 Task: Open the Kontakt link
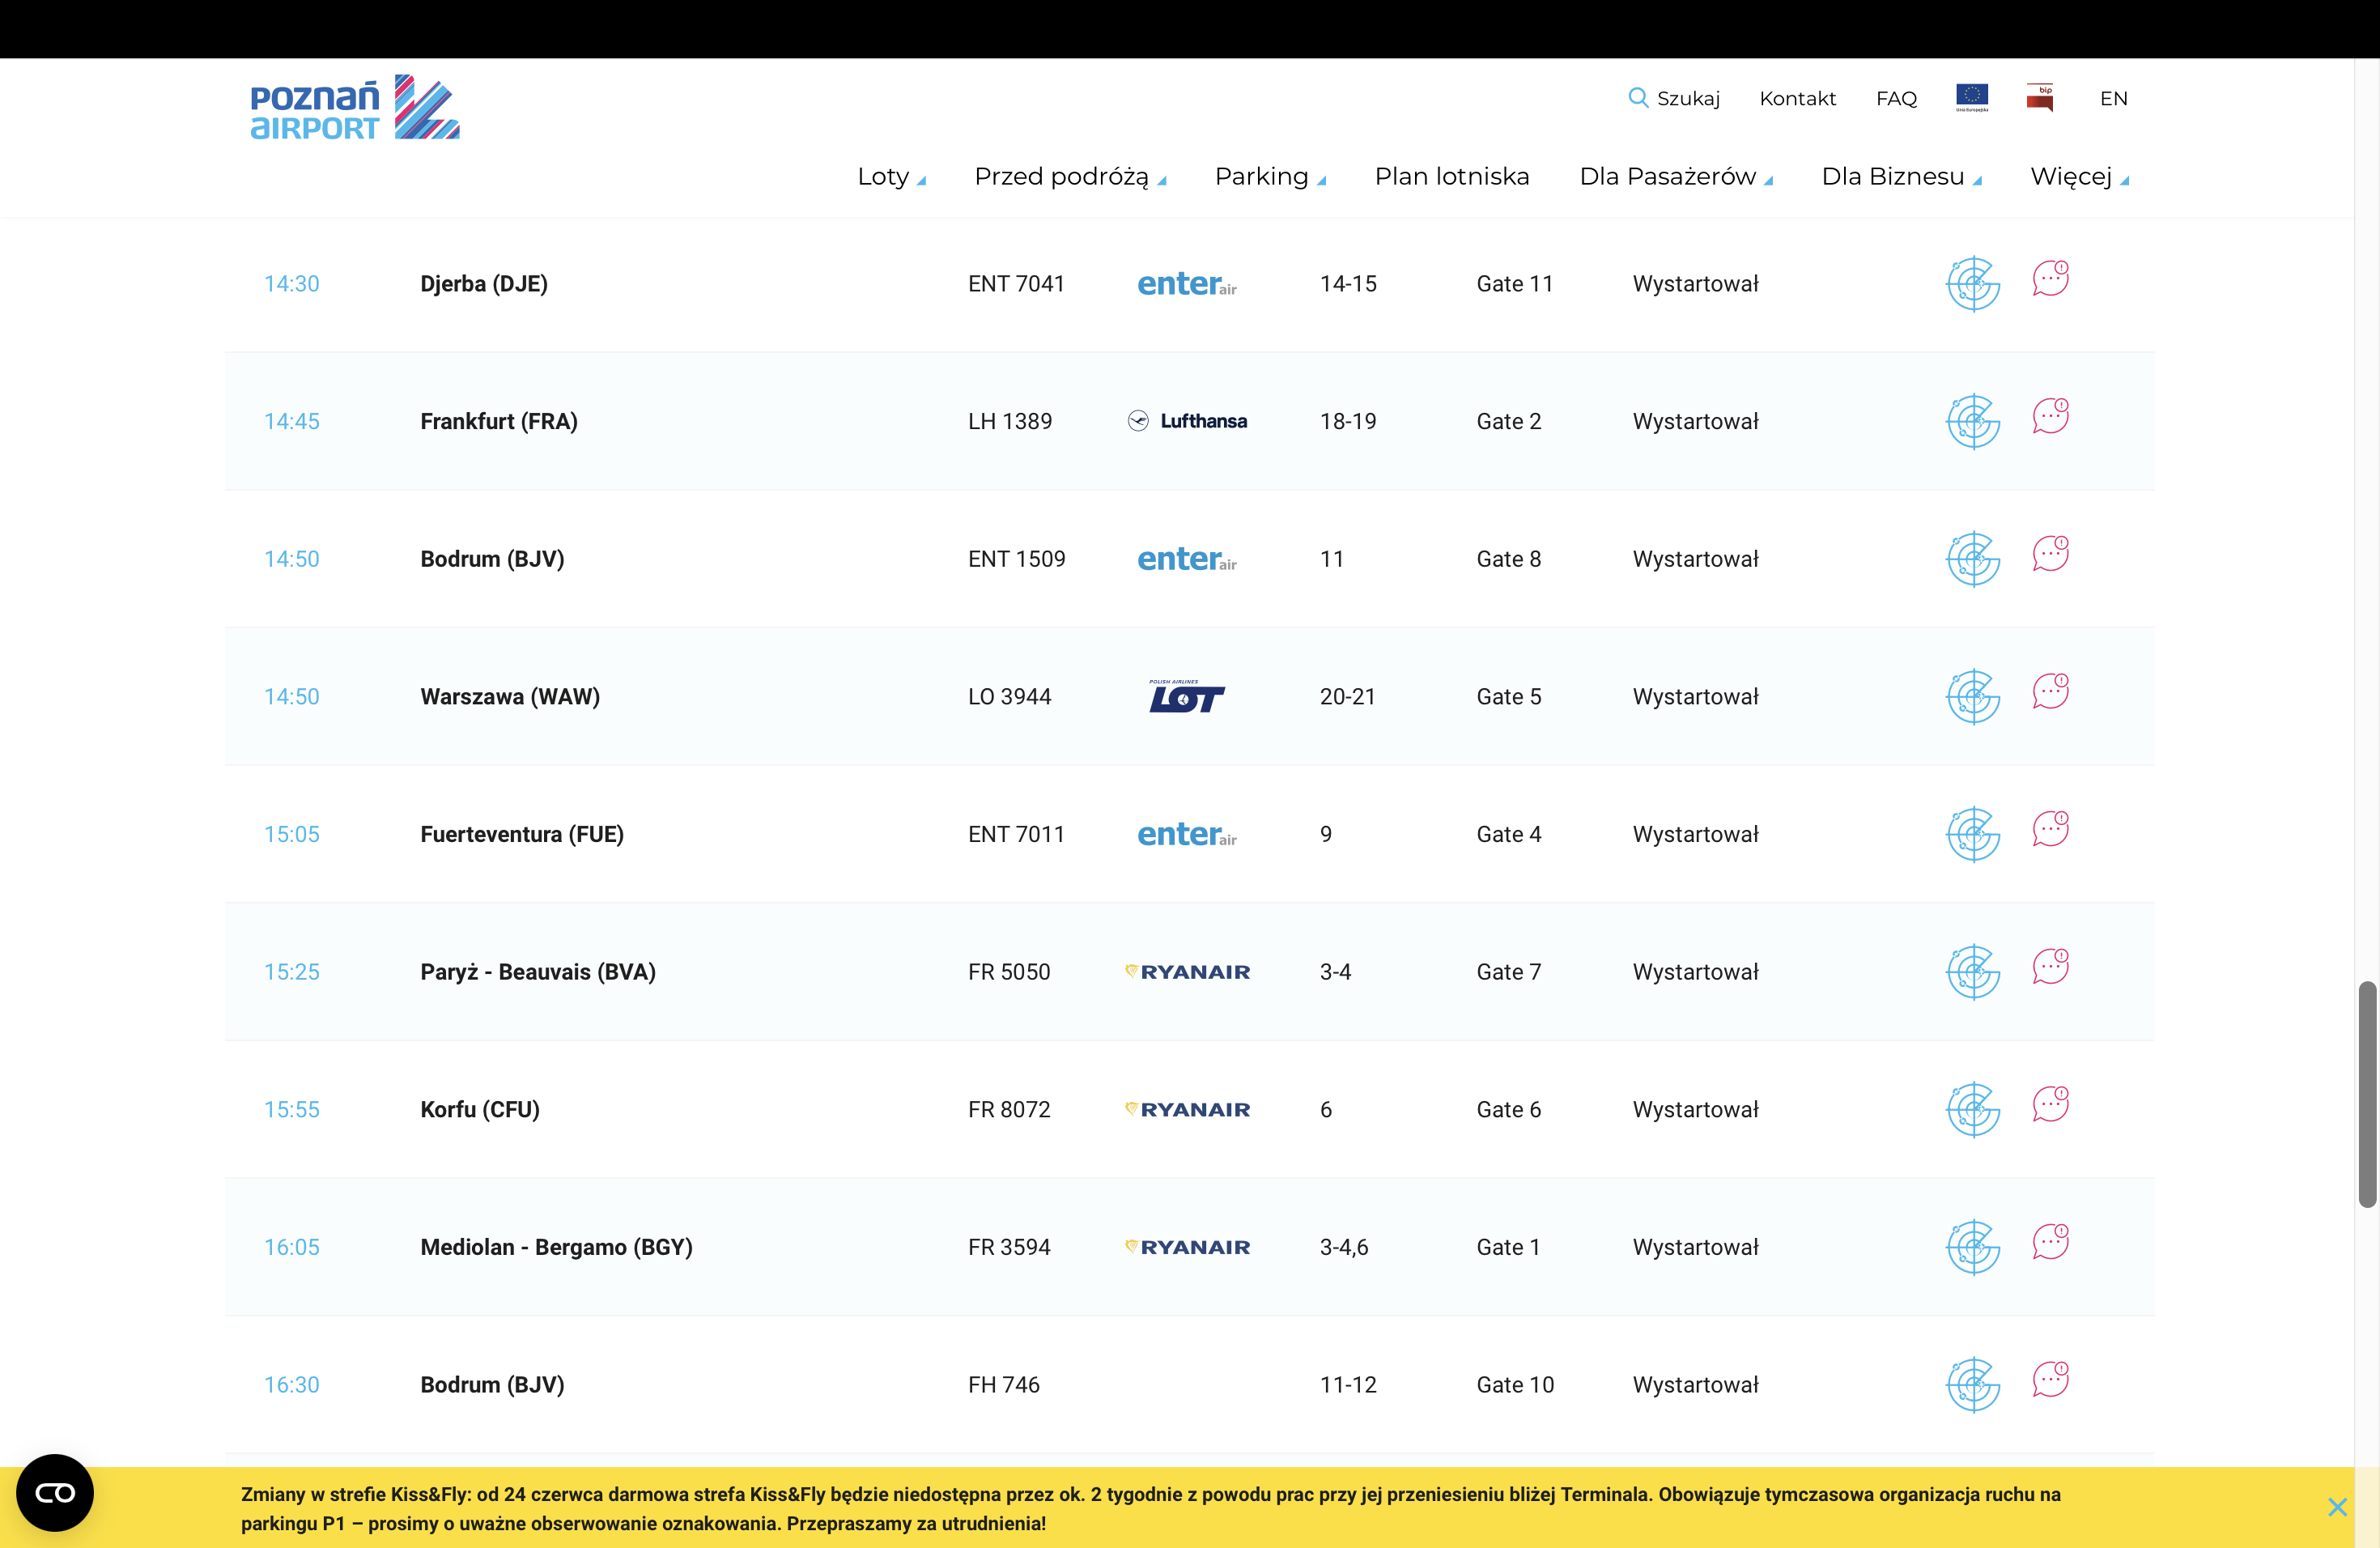1797,98
